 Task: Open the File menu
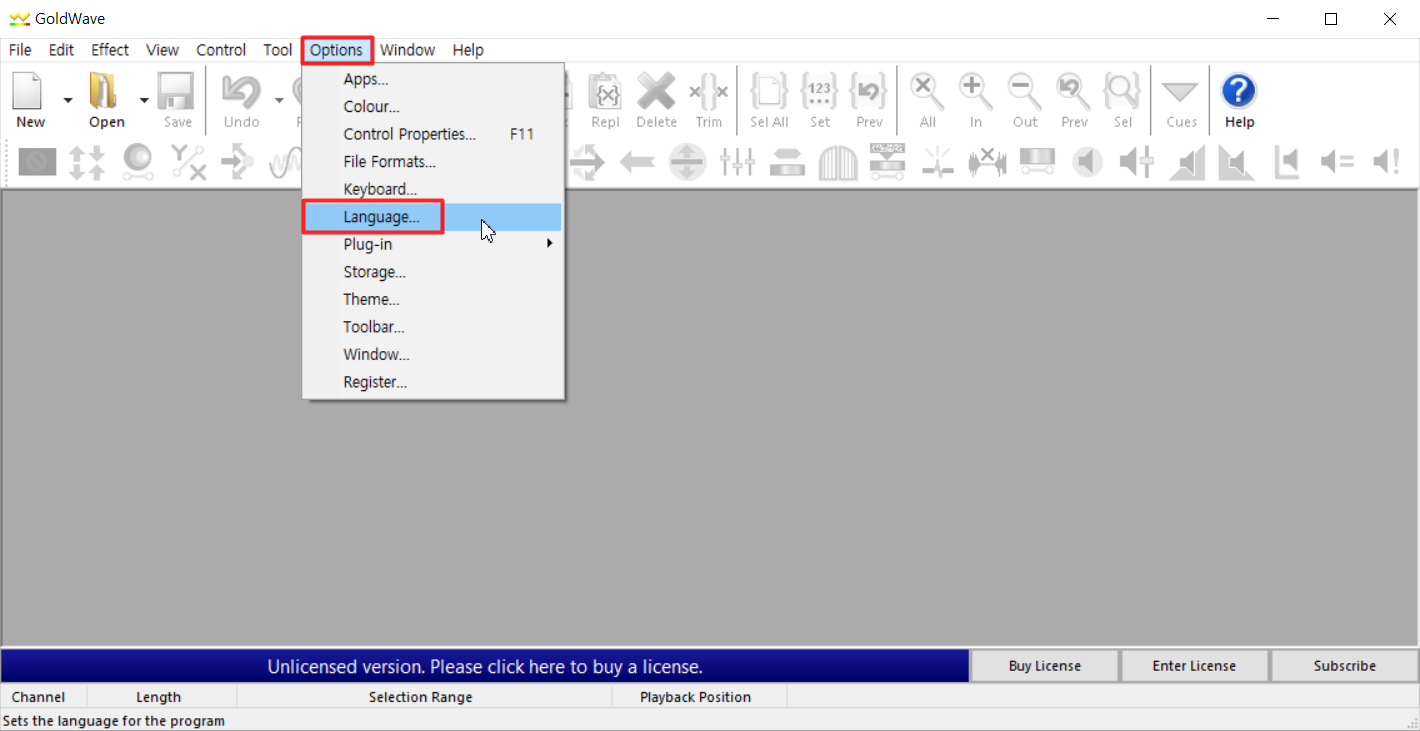(20, 50)
